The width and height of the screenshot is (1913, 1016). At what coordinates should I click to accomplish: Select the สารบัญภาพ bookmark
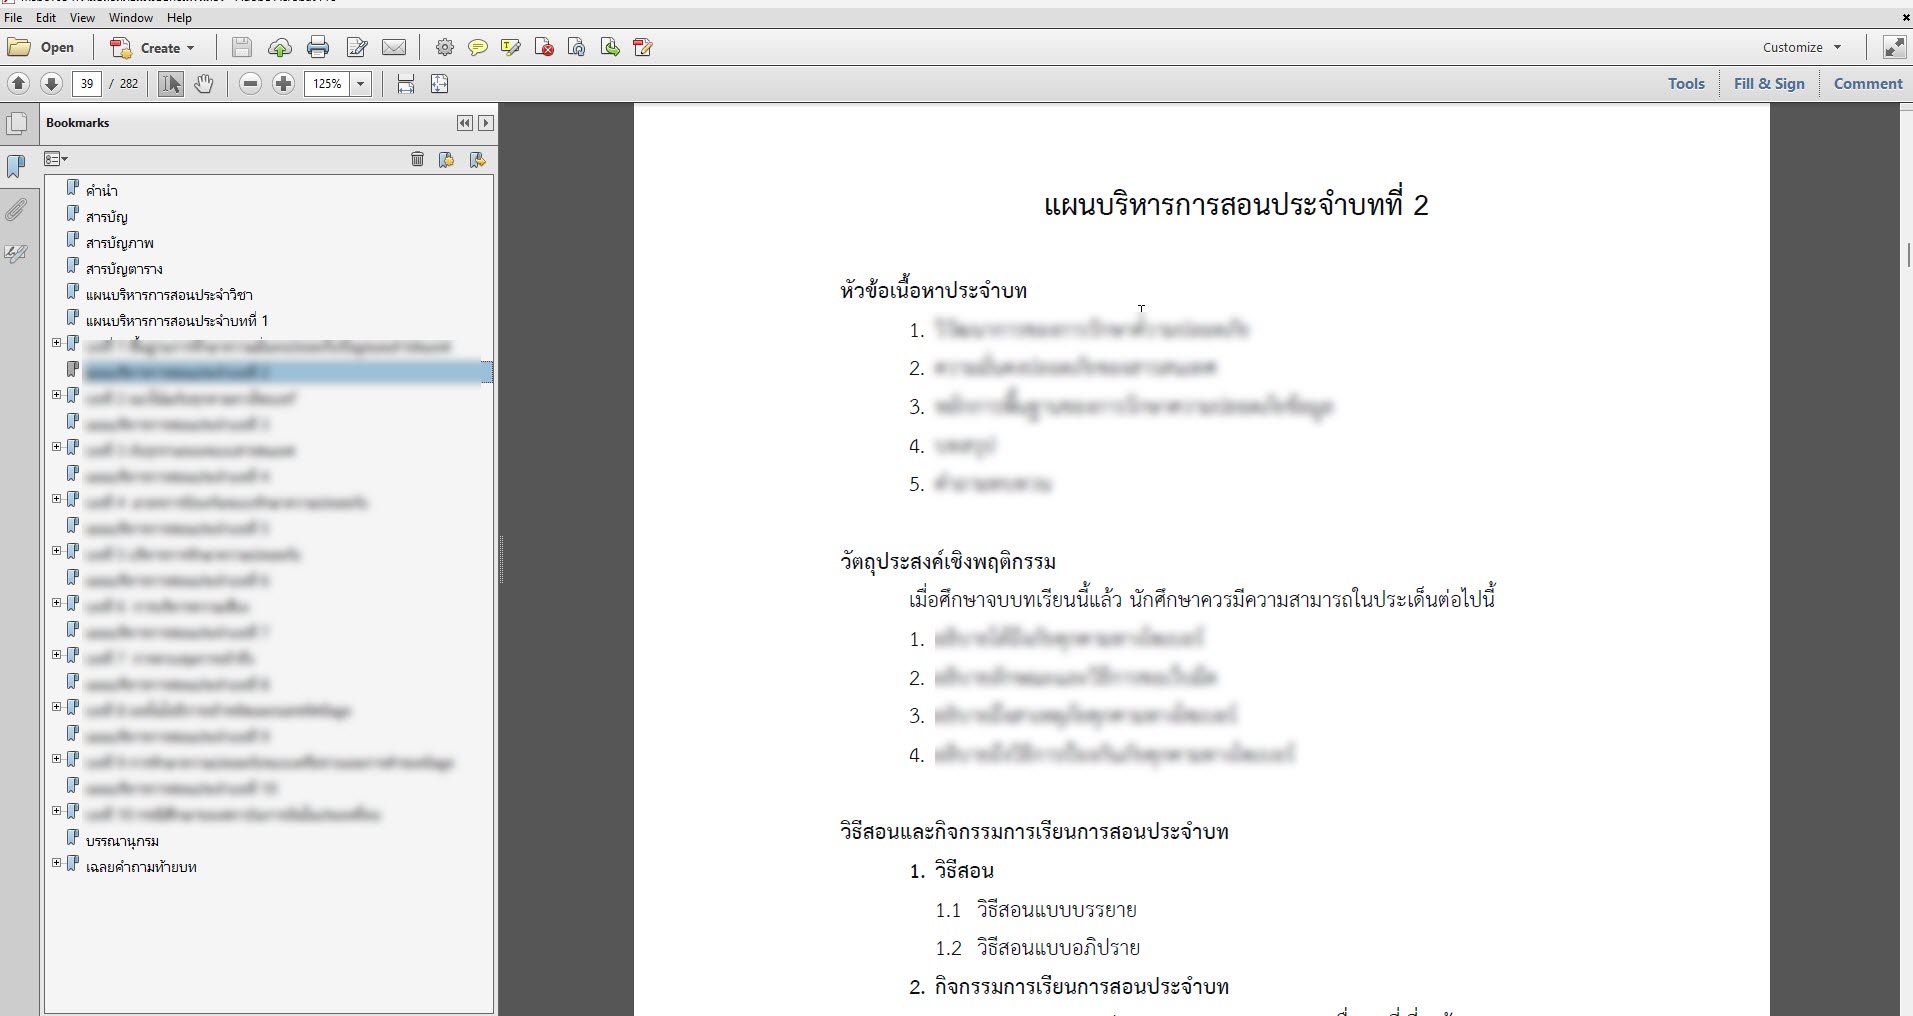[x=119, y=242]
